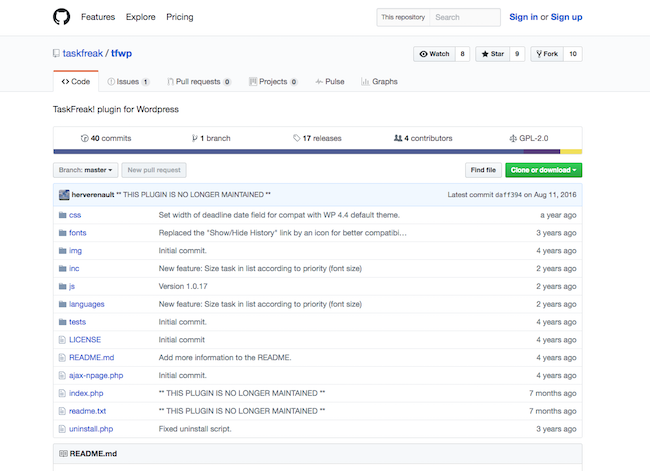Open the 'Set width of deadline date field' commit

(279, 215)
